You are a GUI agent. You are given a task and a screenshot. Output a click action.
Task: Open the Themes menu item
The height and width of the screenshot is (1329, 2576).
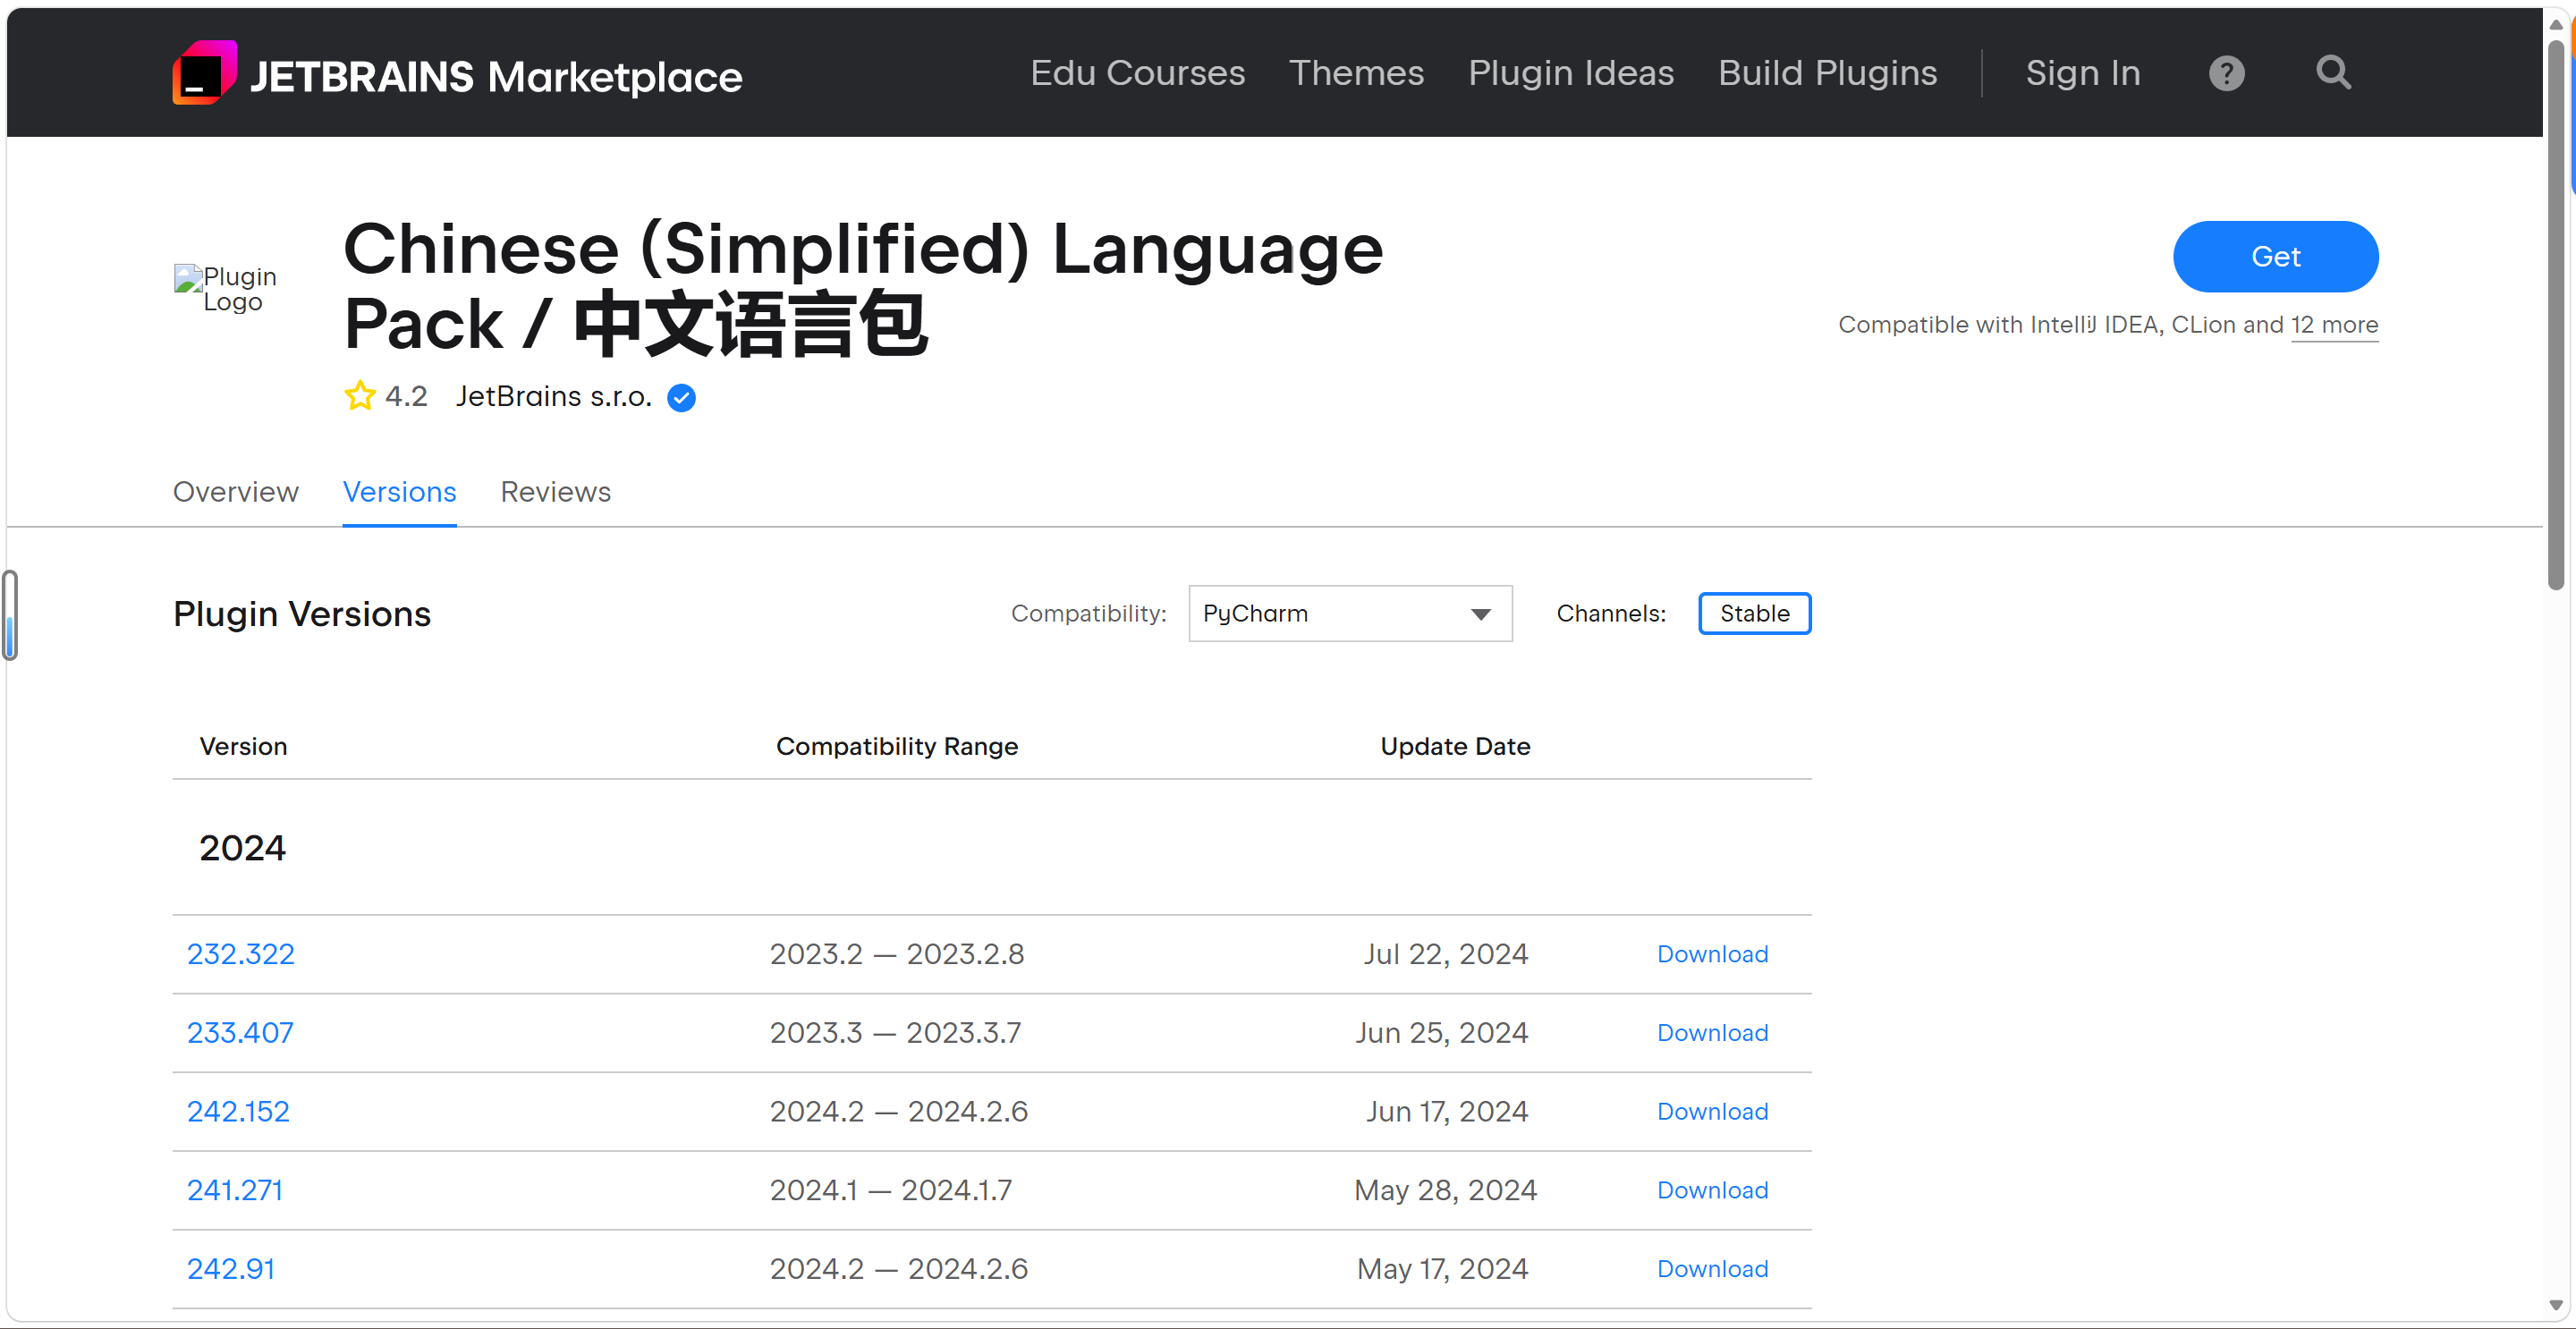(1356, 73)
